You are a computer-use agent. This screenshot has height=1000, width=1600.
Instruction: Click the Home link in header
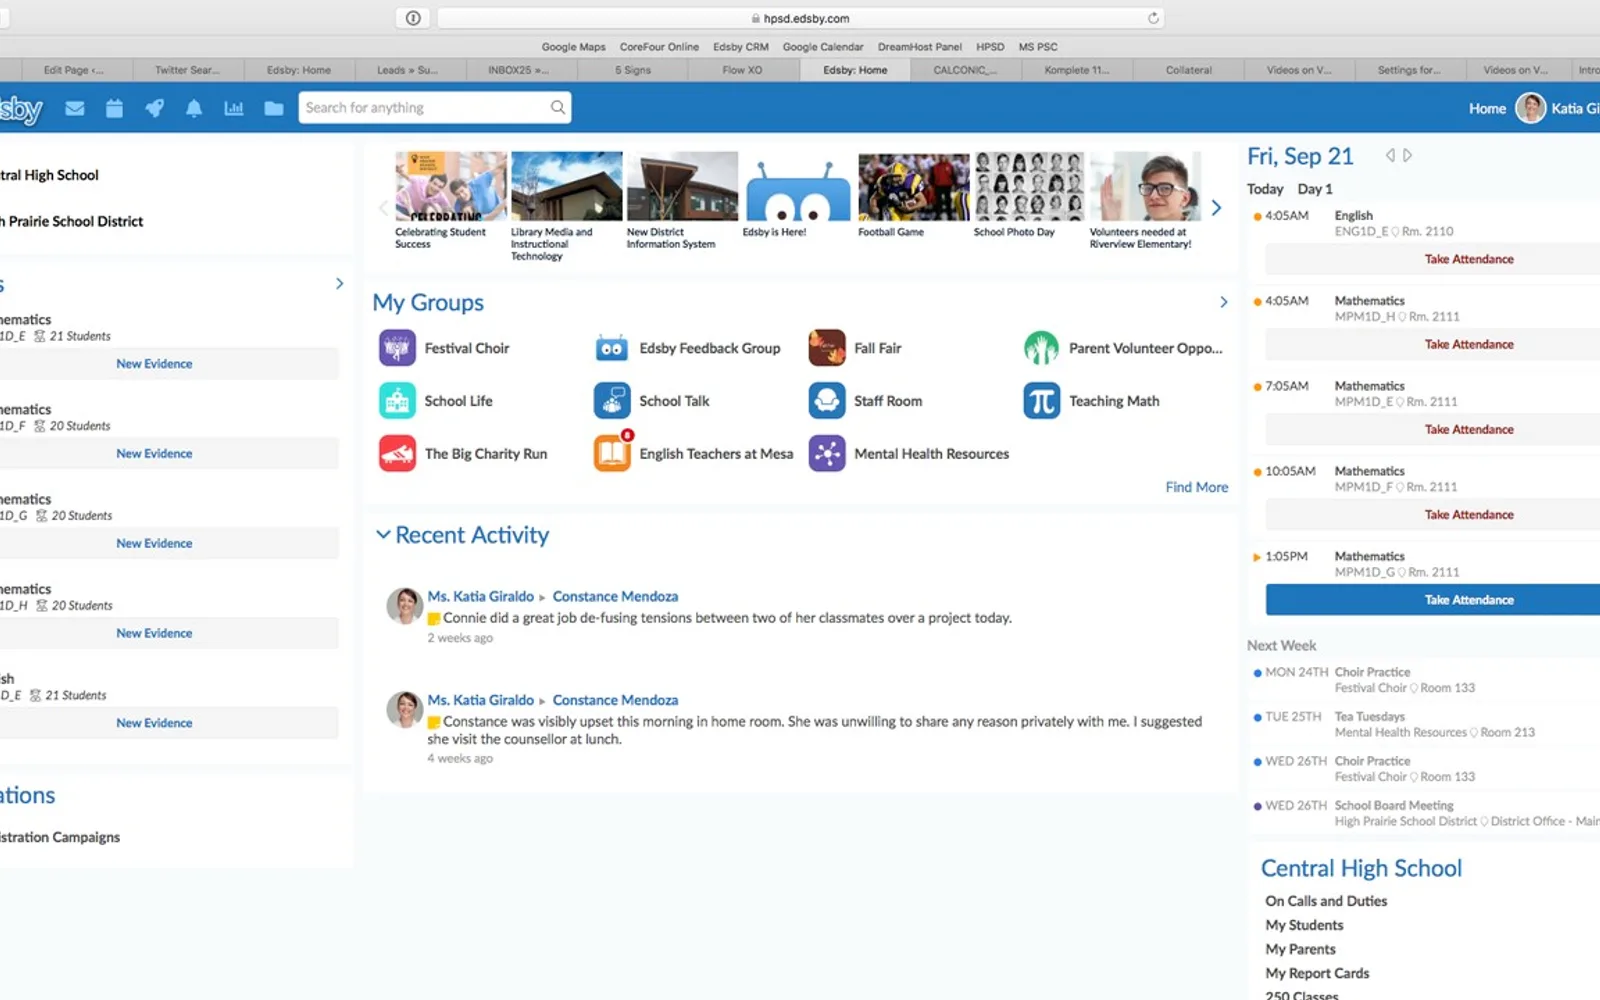[1487, 108]
